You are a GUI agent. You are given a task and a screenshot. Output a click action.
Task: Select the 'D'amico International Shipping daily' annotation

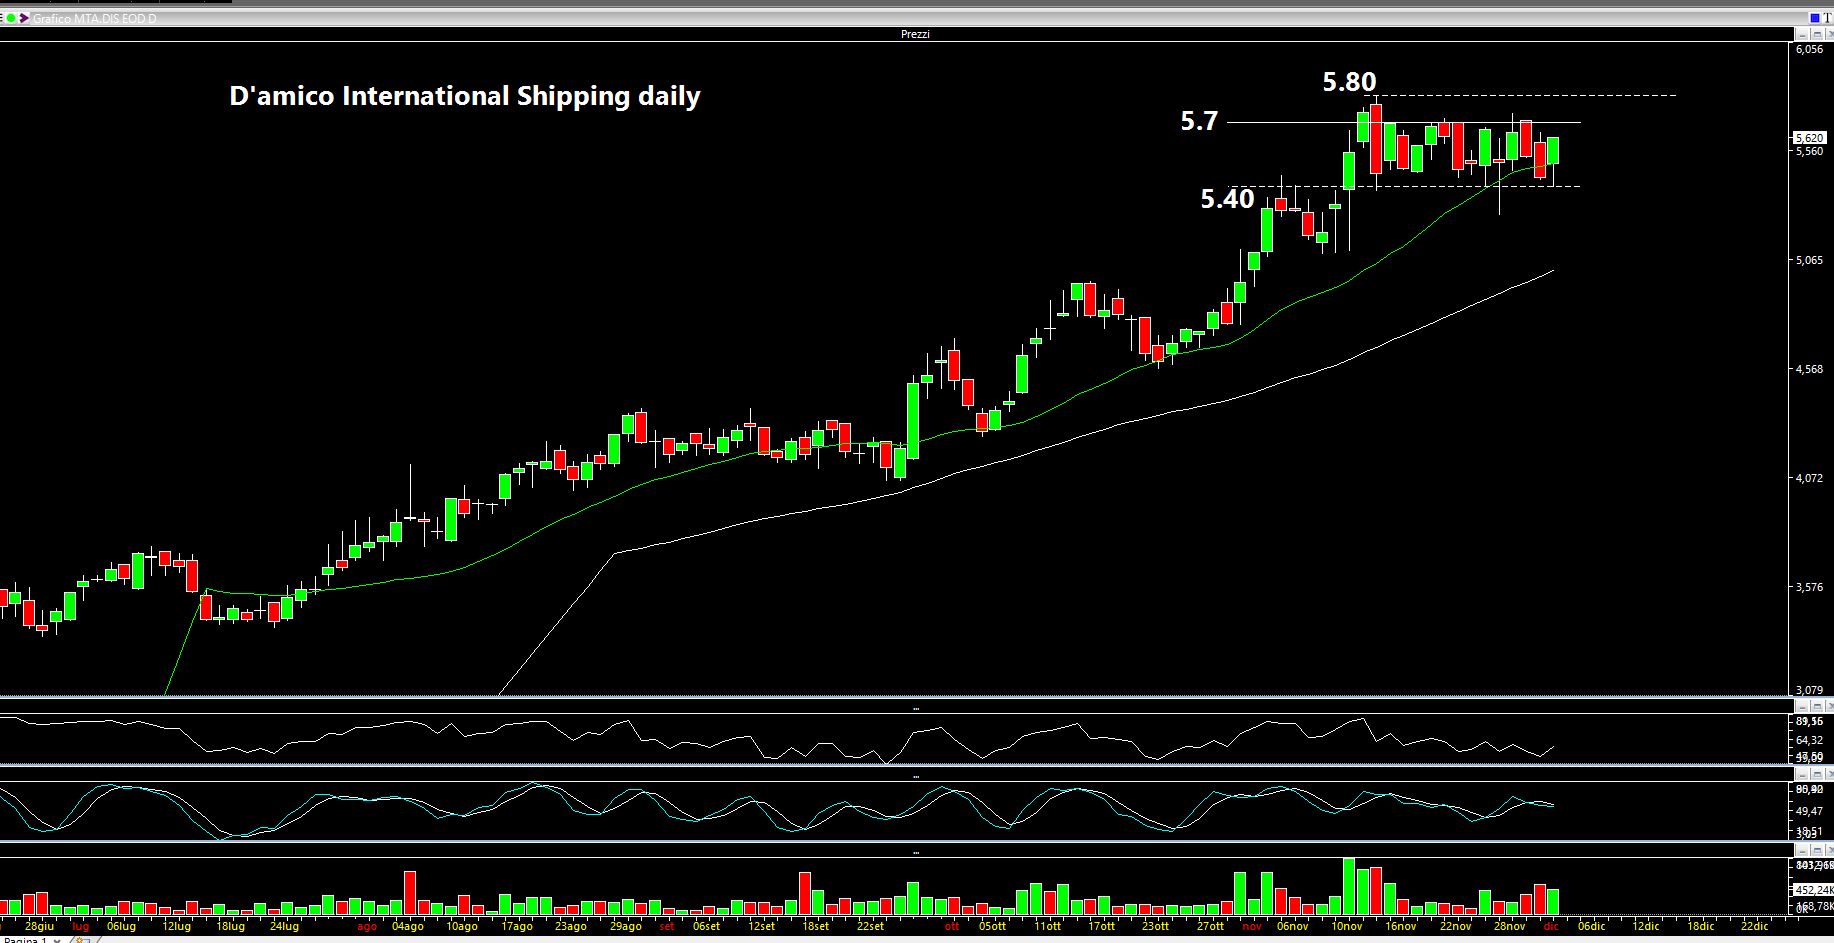coord(465,96)
